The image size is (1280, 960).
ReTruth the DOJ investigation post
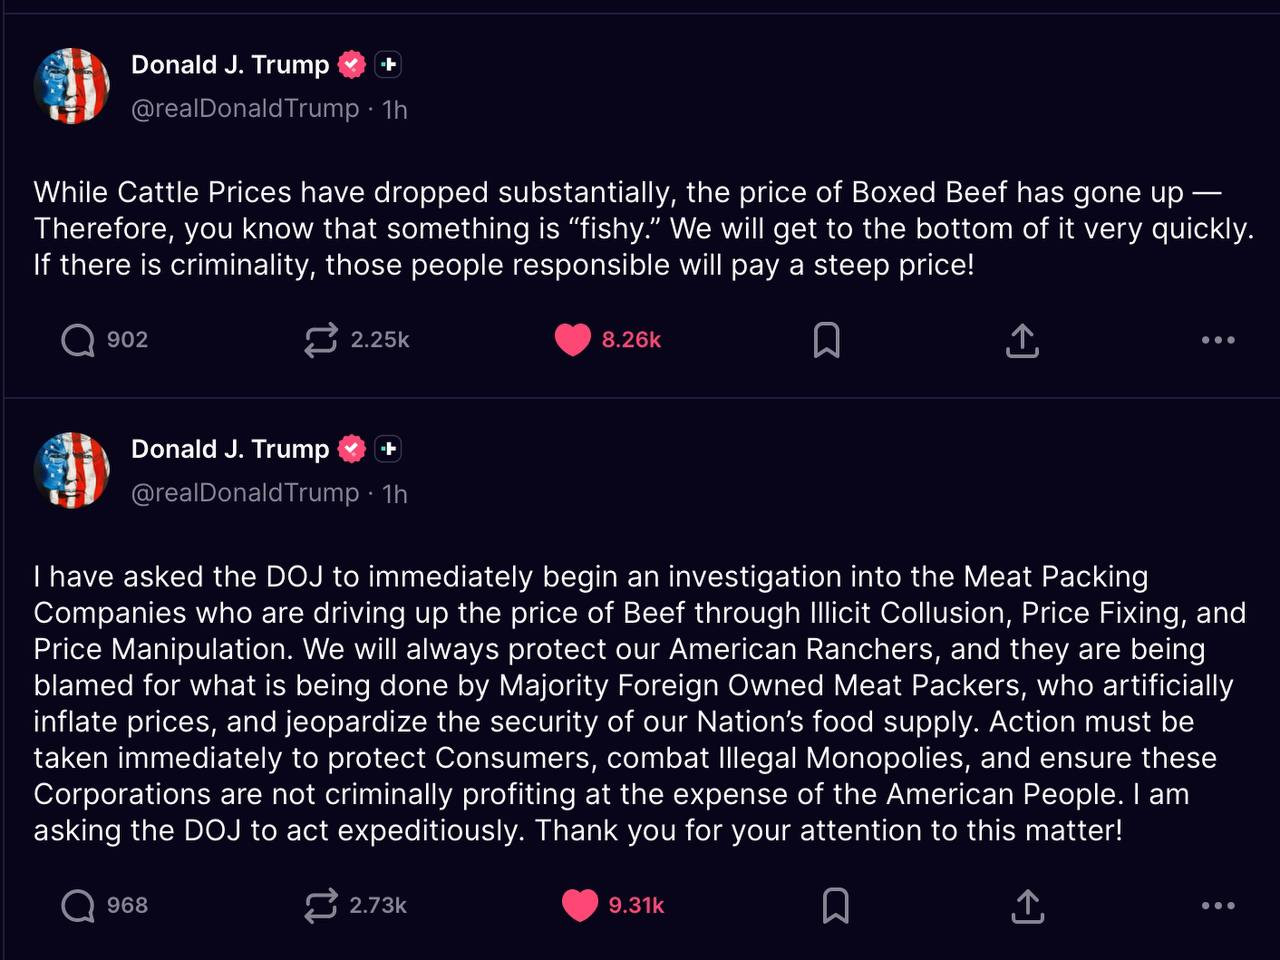321,906
